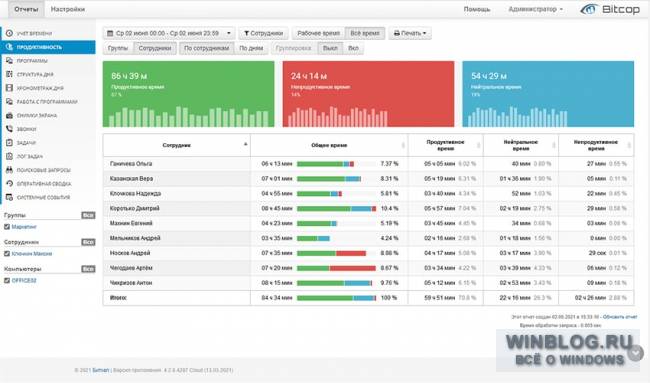The width and height of the screenshot is (650, 383).
Task: Click the Звонки phone icon
Action: [x=9, y=129]
